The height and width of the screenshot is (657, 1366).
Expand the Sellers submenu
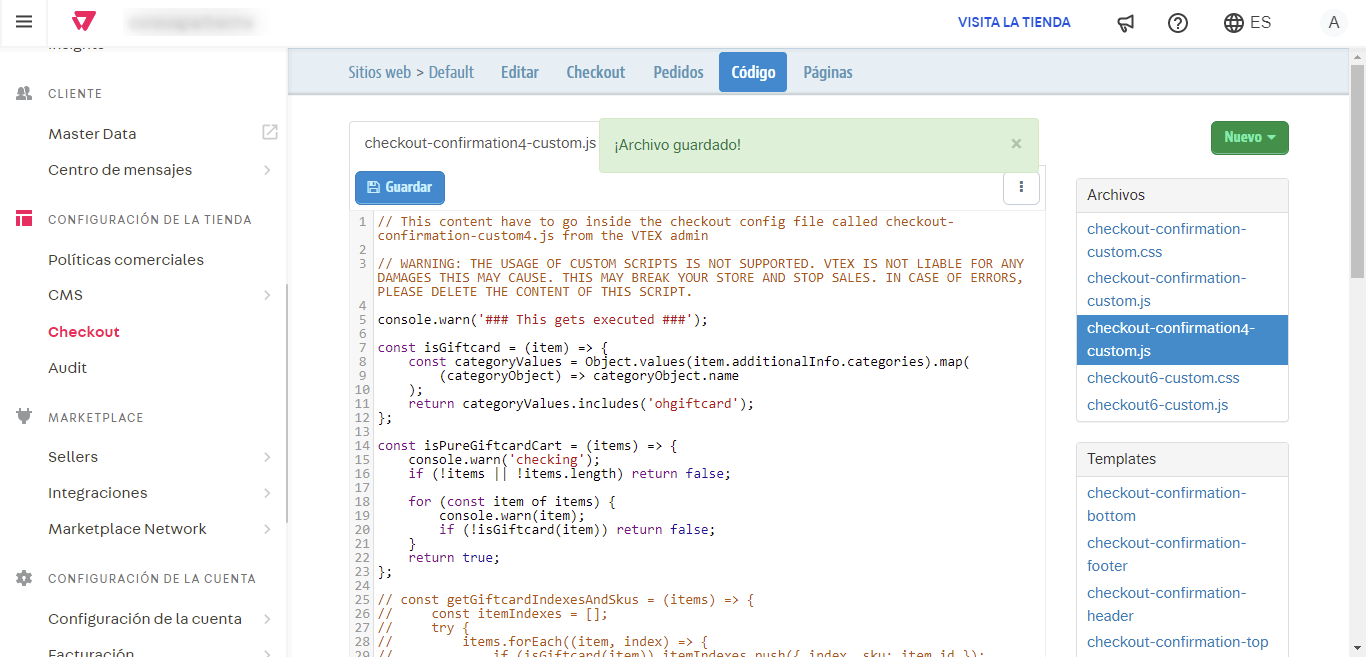click(x=267, y=457)
